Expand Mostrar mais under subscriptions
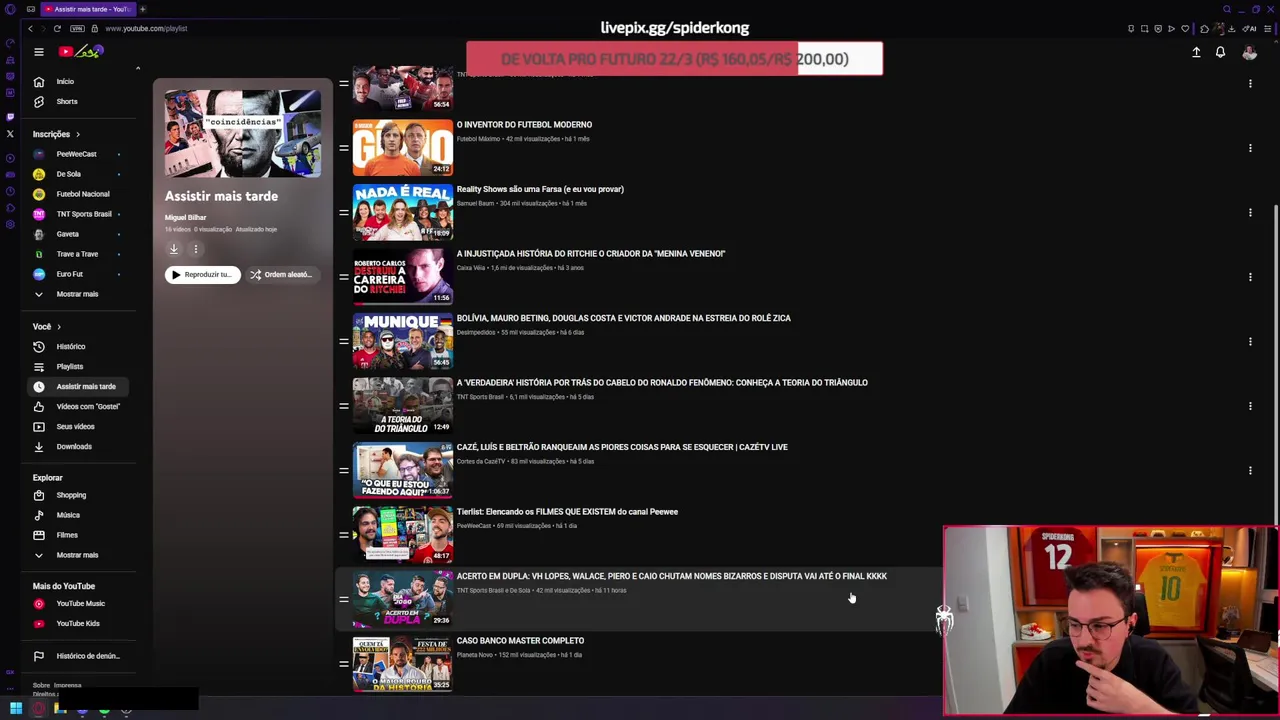The image size is (1280, 720). tap(77, 294)
